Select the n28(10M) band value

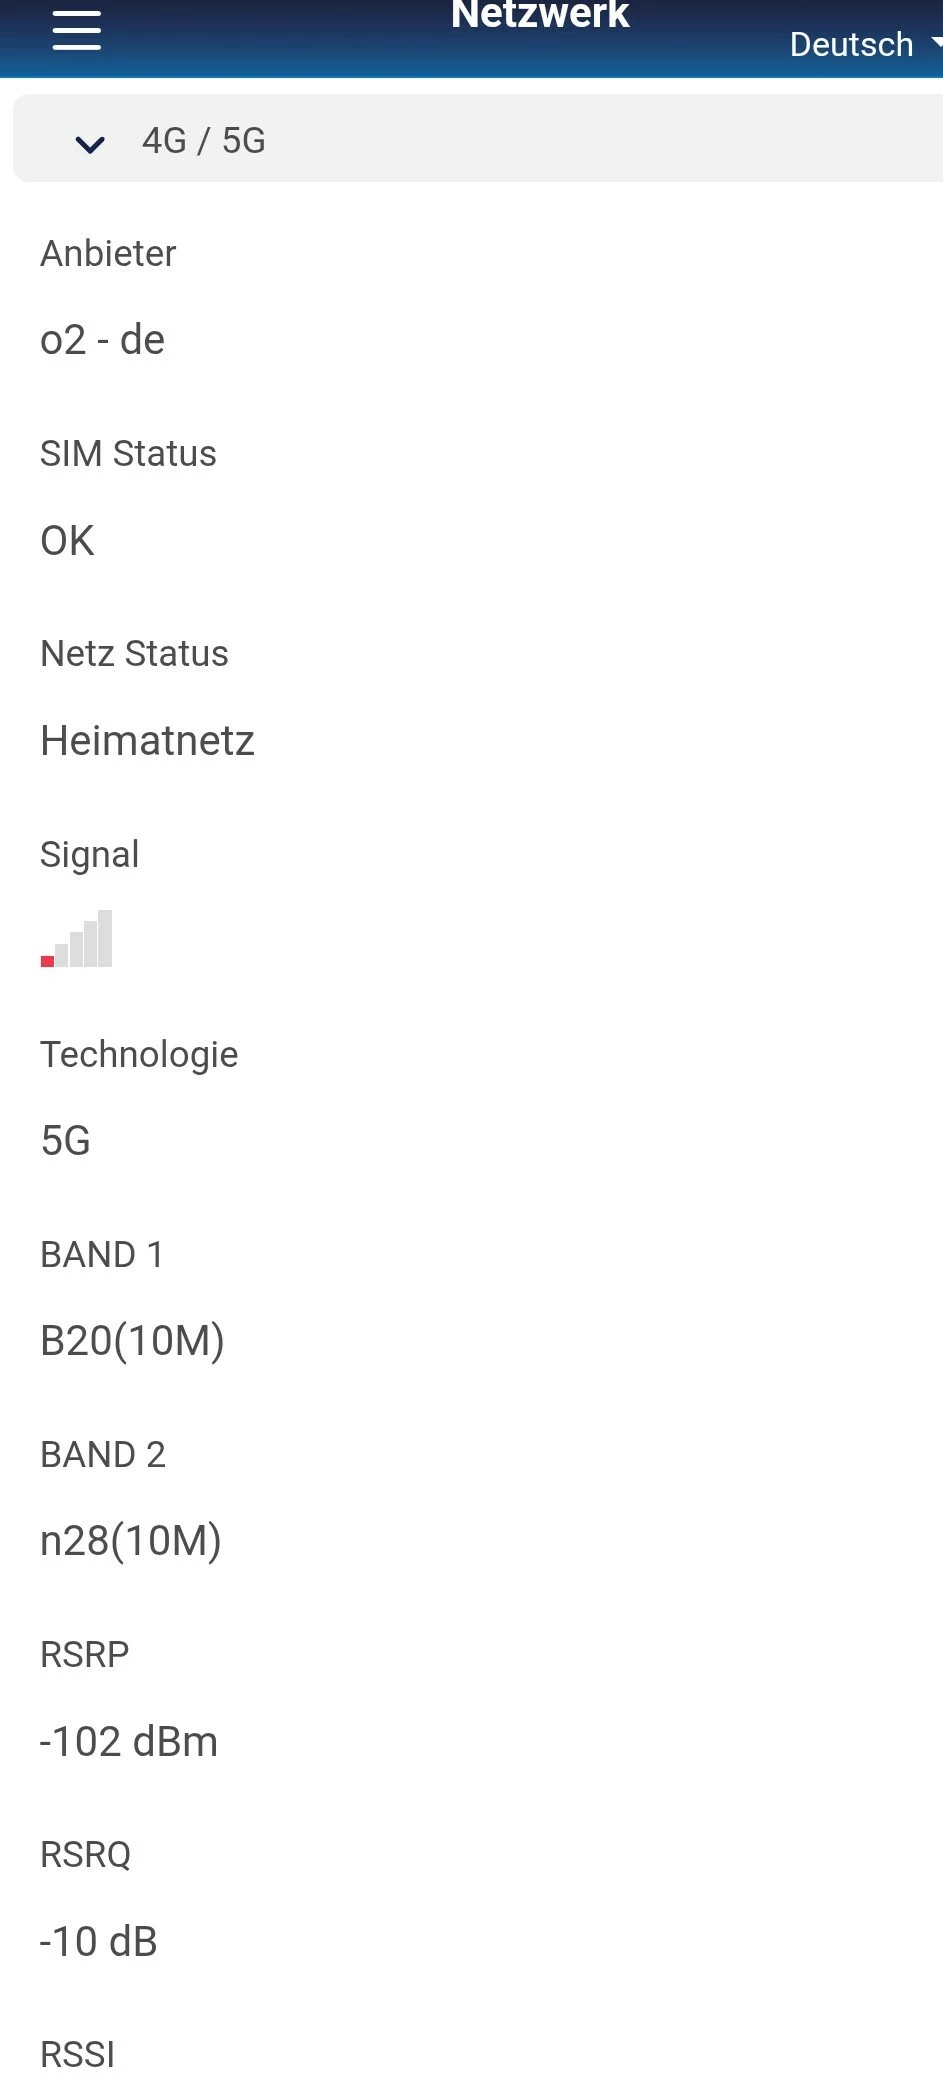130,1541
